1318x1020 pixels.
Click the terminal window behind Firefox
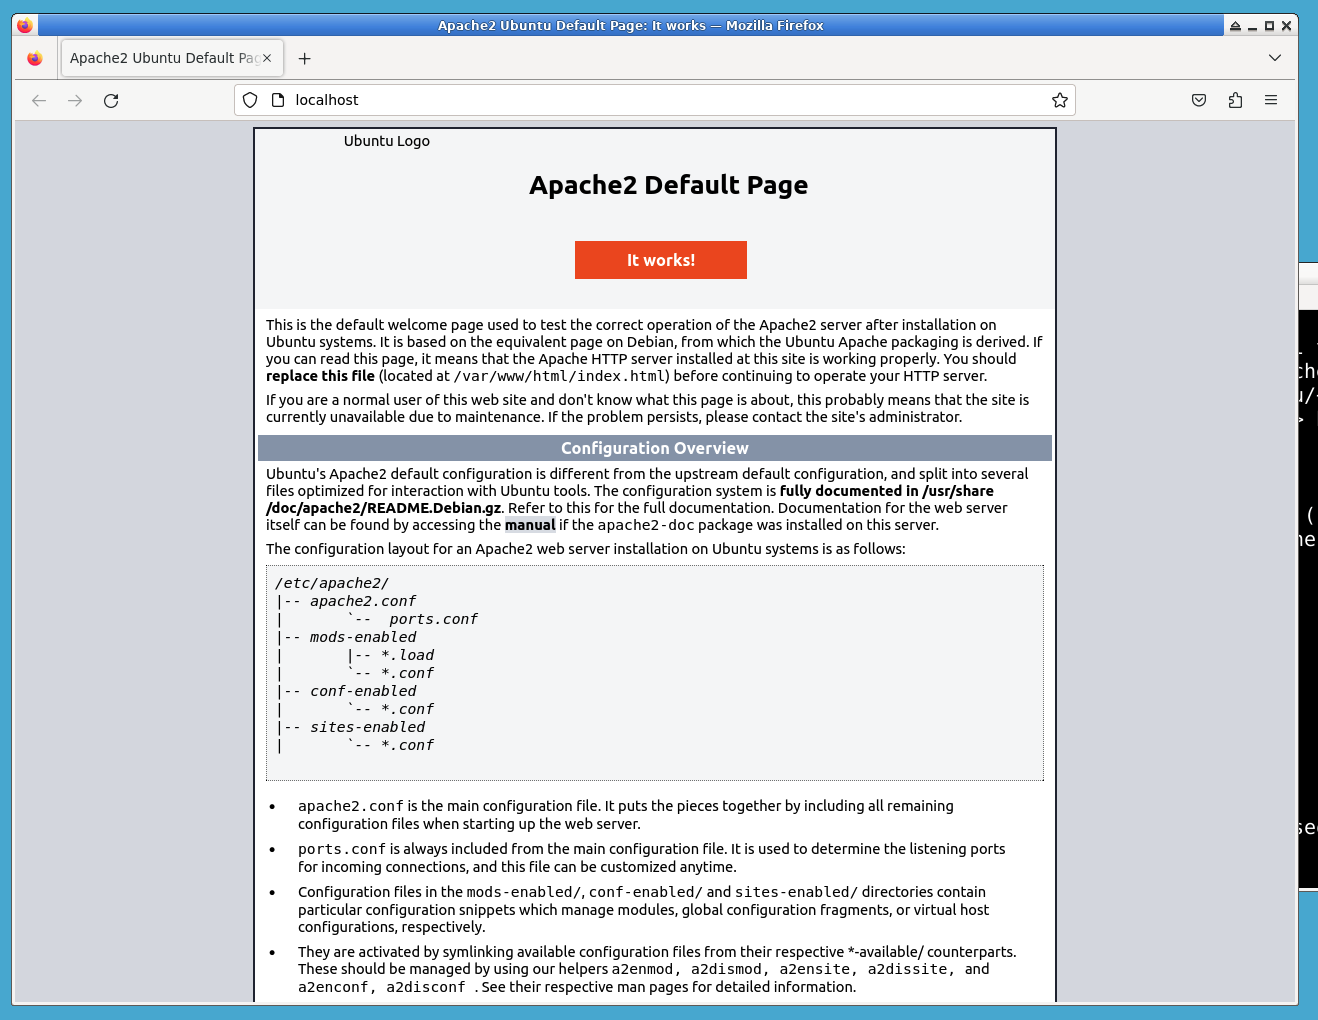coord(1307,600)
